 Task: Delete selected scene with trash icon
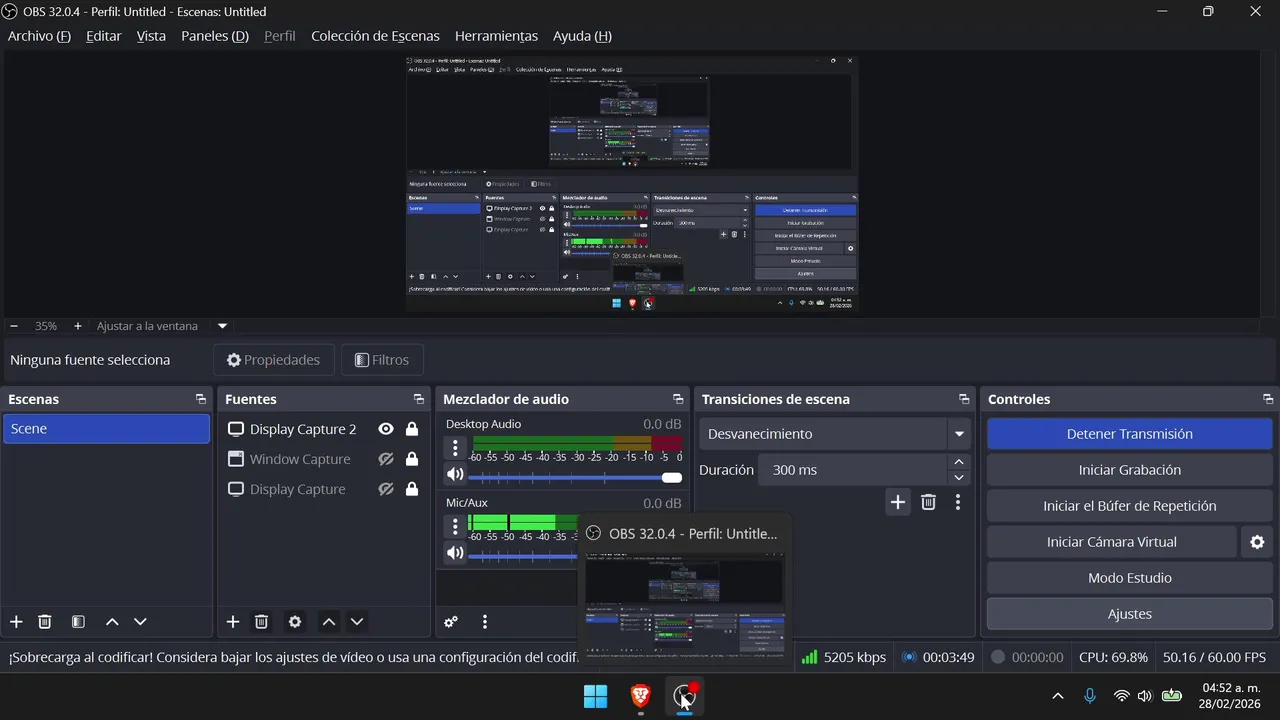pyautogui.click(x=45, y=622)
